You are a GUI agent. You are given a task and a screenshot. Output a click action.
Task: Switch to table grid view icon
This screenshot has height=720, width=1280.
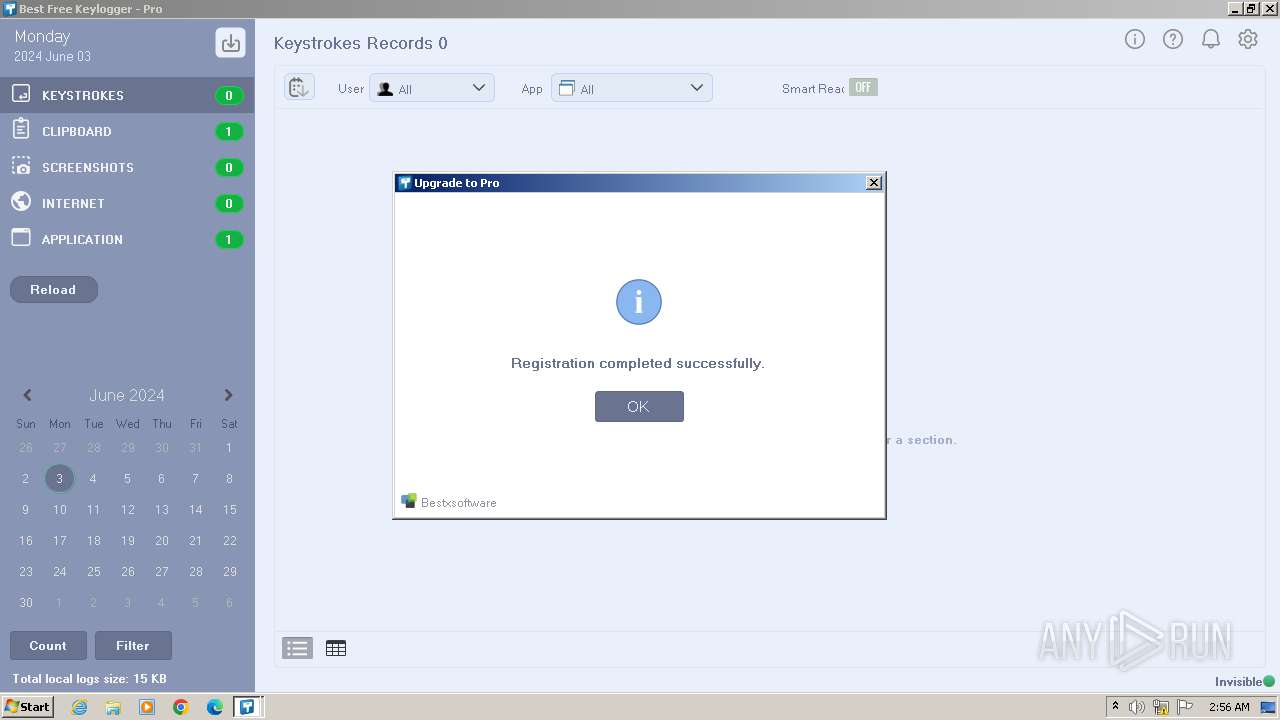tap(336, 648)
